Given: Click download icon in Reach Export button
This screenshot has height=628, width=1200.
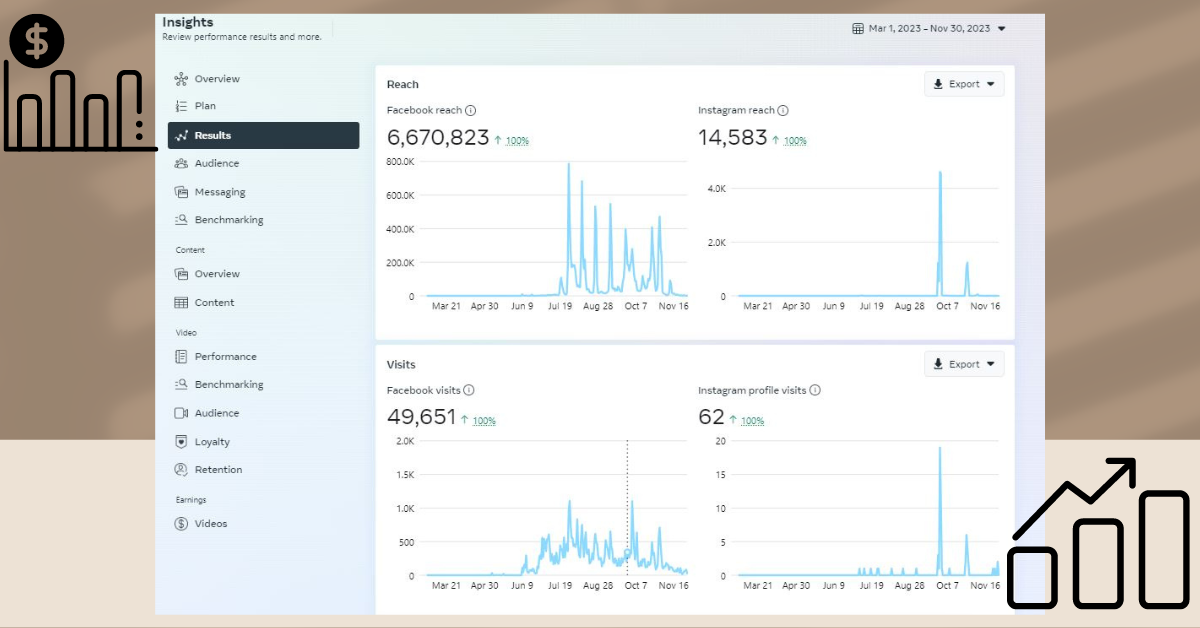Looking at the screenshot, I should click(938, 84).
